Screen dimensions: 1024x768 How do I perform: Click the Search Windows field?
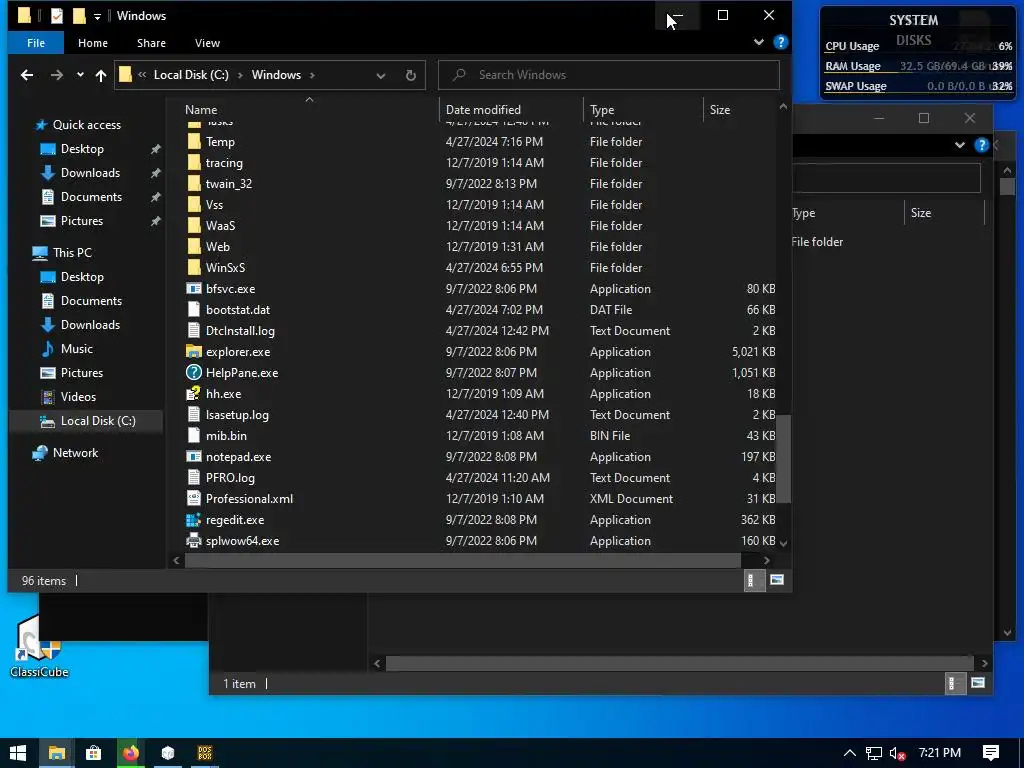tap(609, 75)
